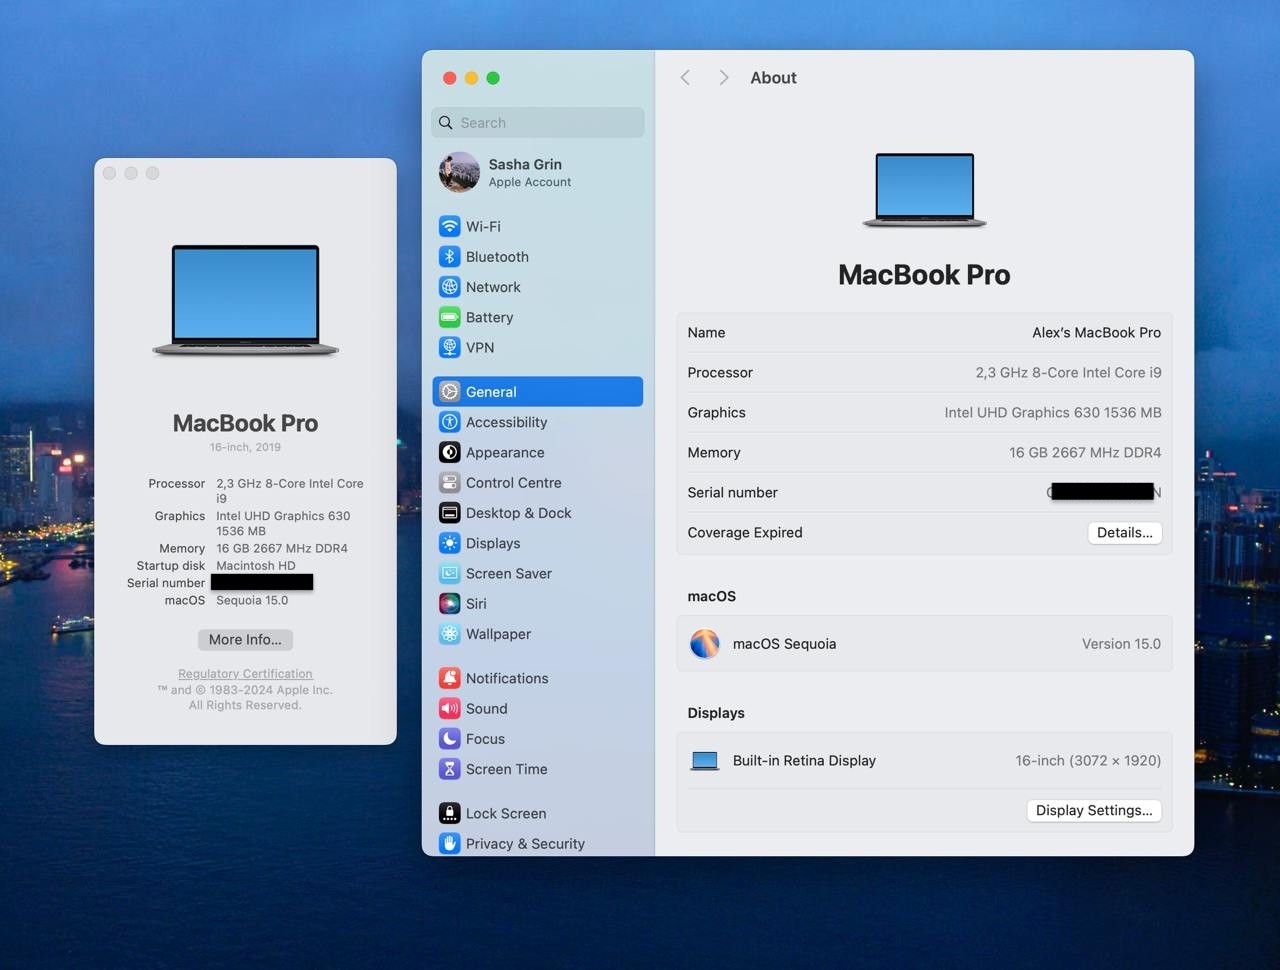Image resolution: width=1280 pixels, height=970 pixels.
Task: Open the Notifications bell icon
Action: 450,678
